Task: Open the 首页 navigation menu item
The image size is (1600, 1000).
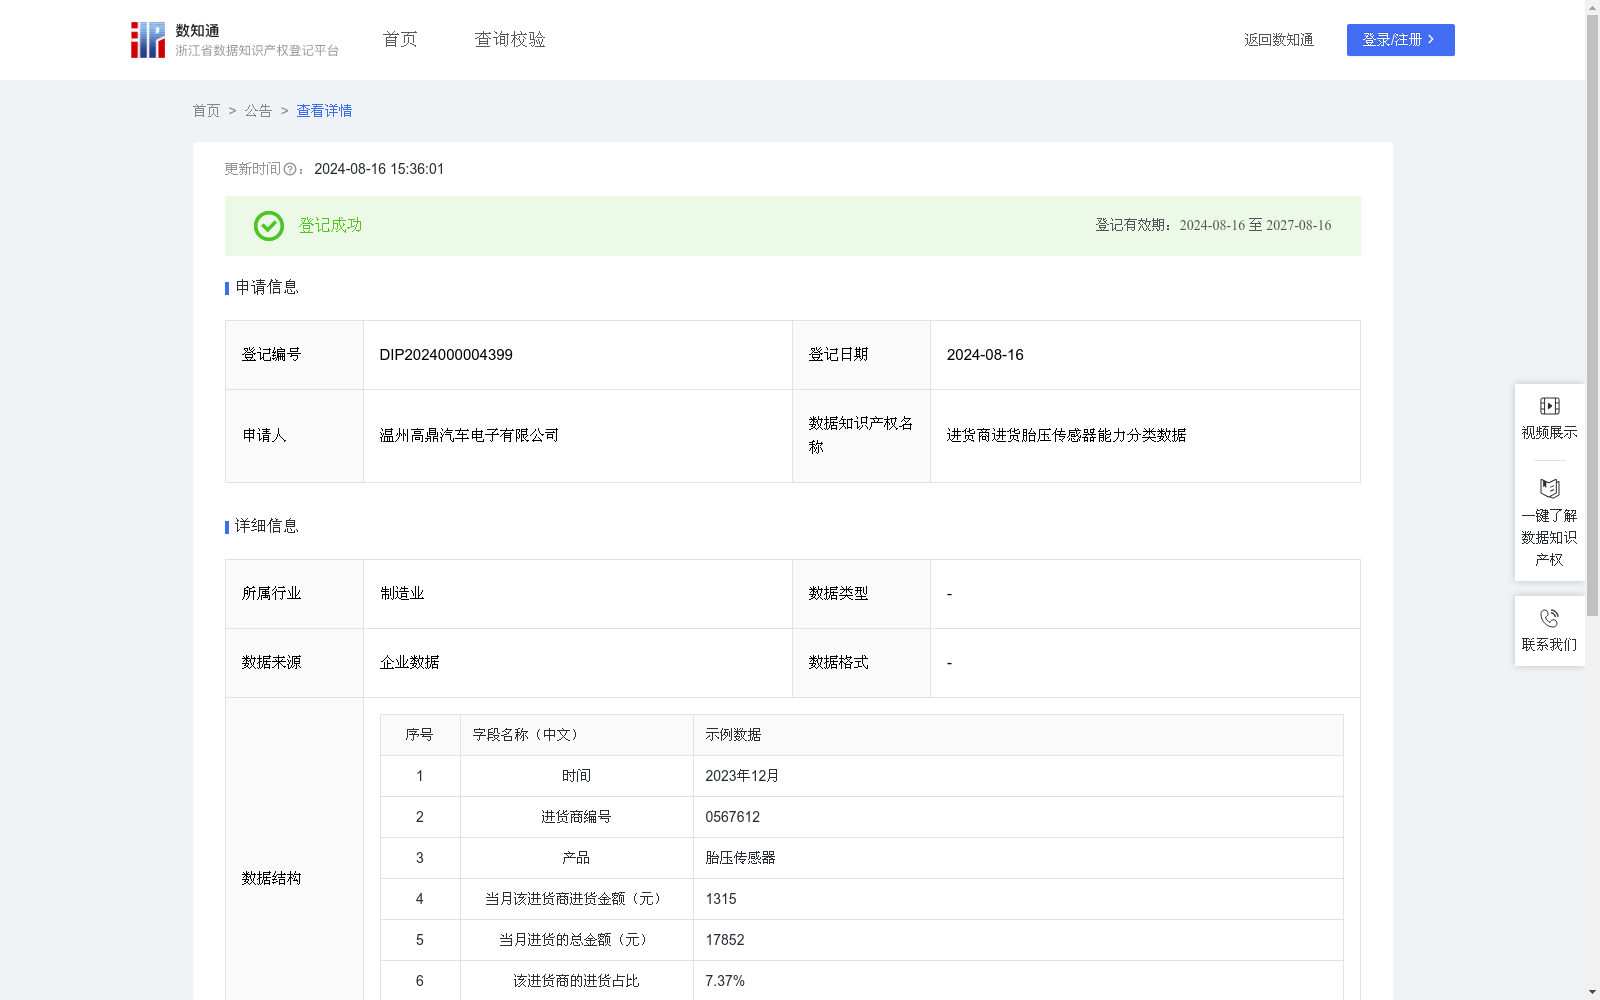Action: [400, 40]
